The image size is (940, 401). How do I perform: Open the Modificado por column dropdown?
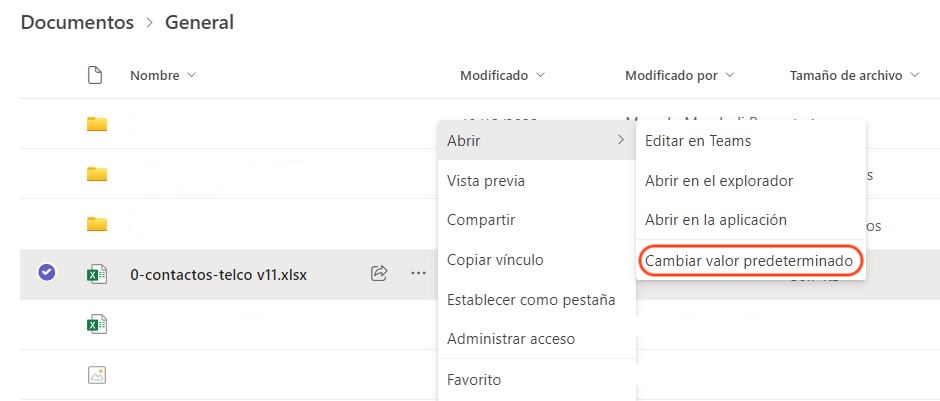tap(730, 76)
